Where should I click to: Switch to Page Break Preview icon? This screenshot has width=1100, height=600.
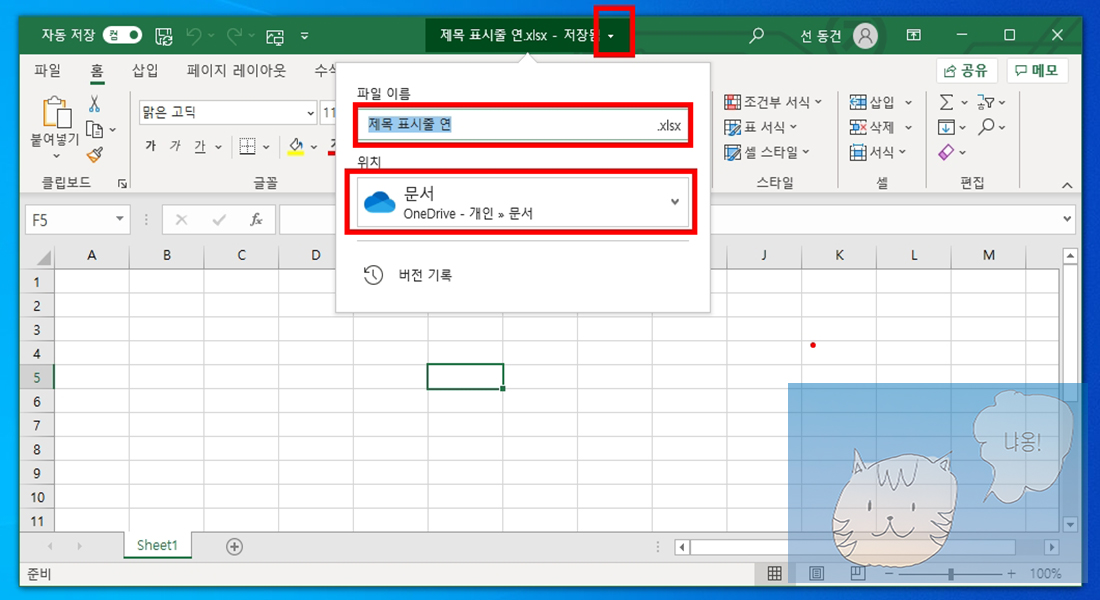coord(857,573)
